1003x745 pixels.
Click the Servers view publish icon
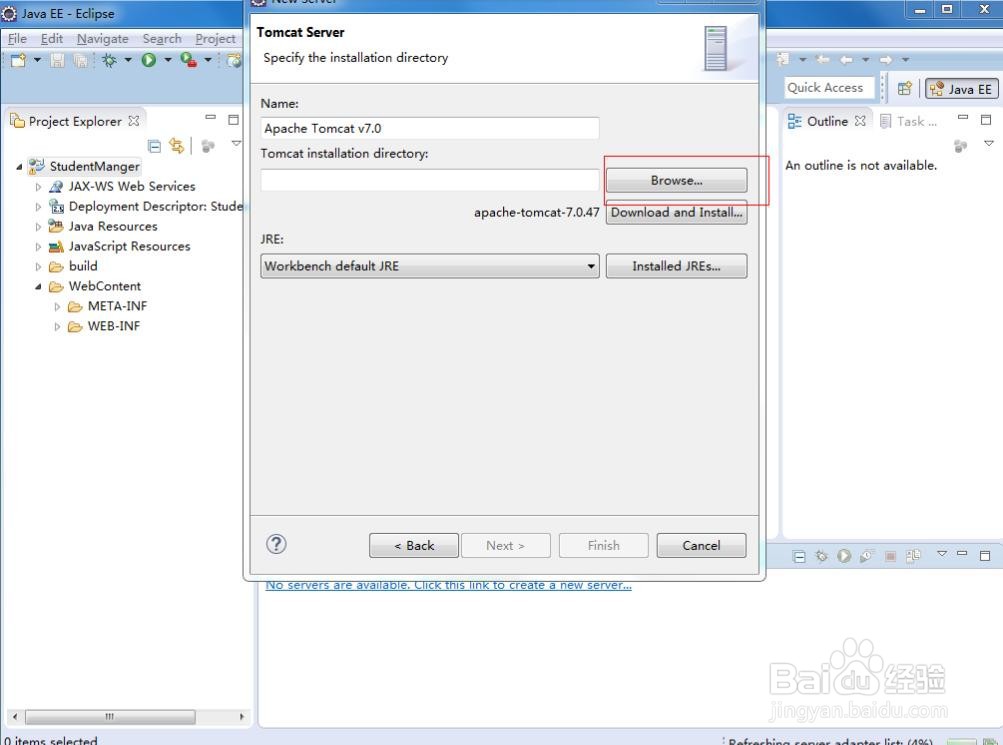pos(913,556)
